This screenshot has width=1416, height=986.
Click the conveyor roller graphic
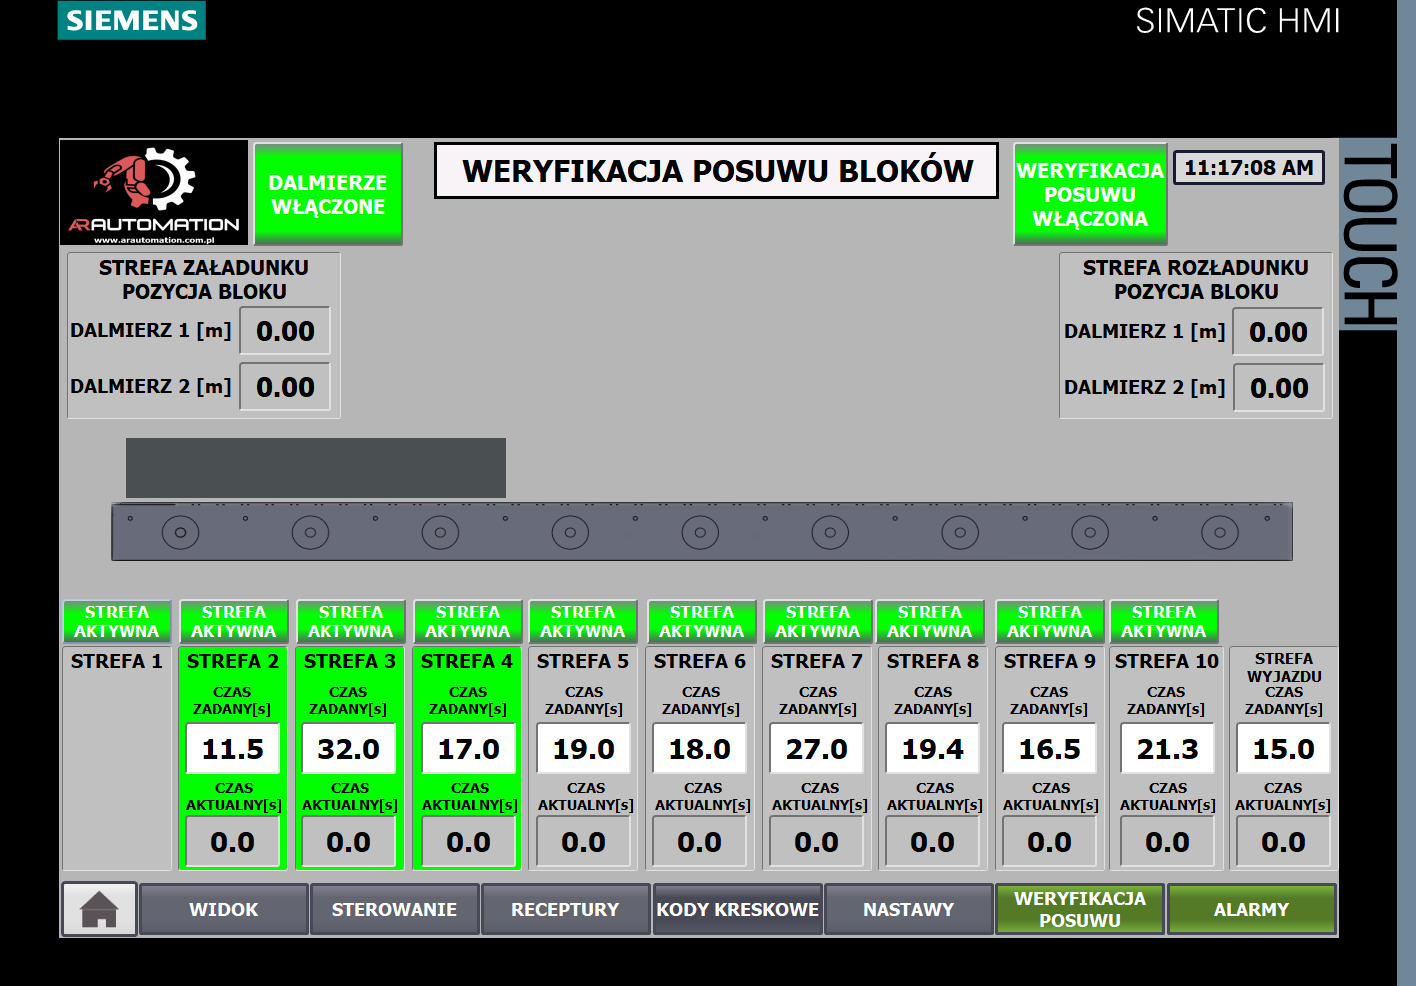tap(700, 531)
